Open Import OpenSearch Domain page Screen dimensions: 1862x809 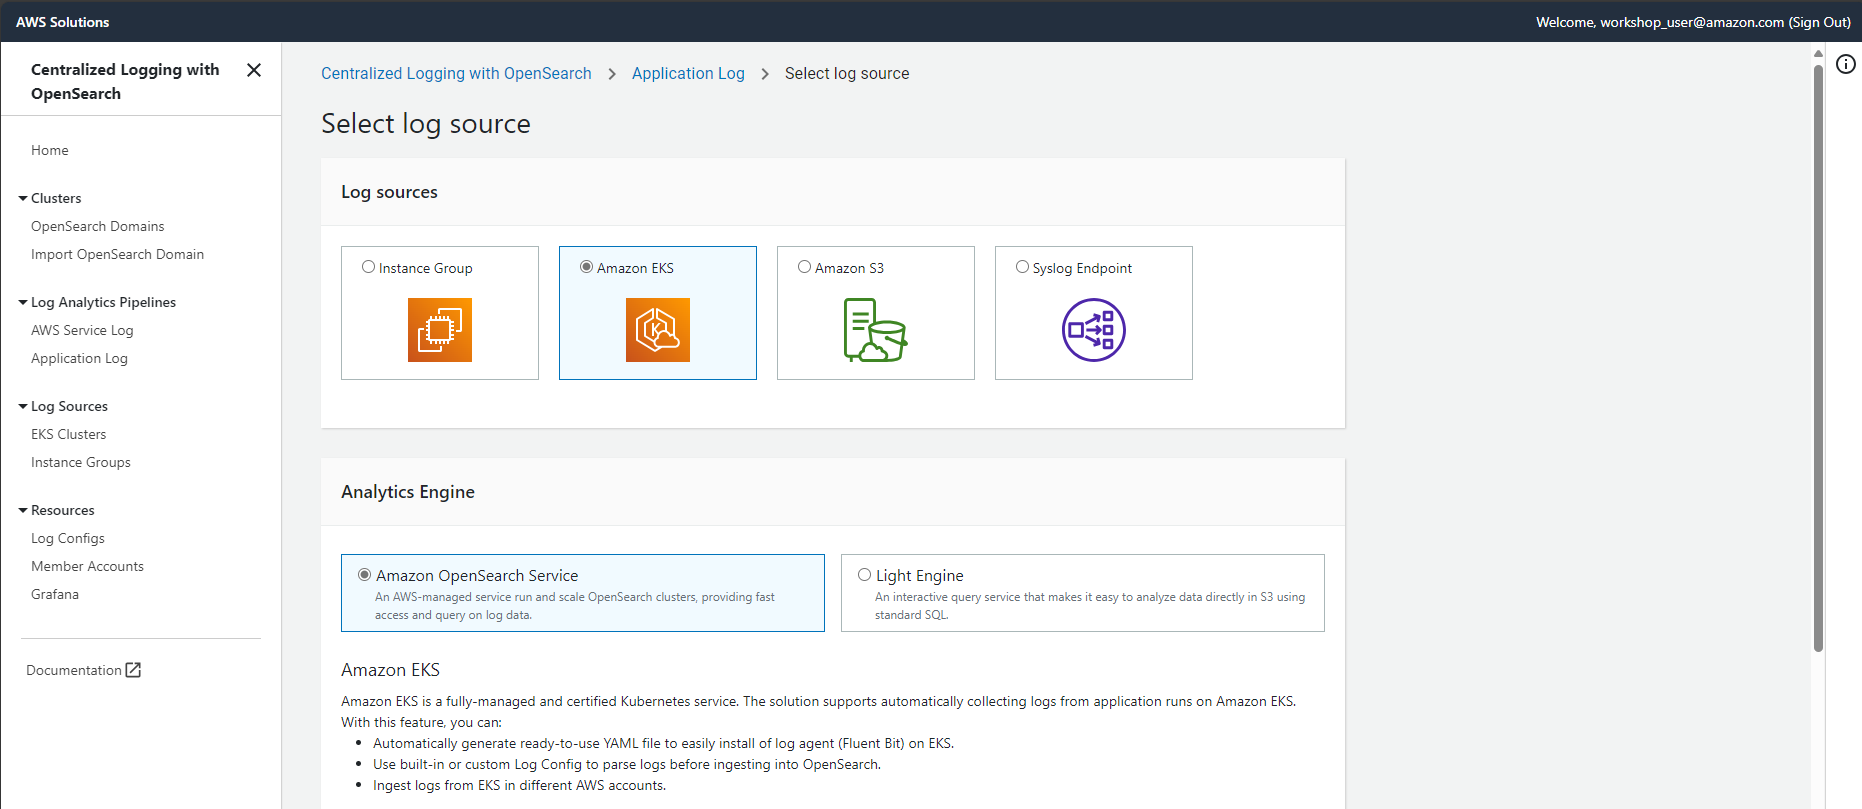click(117, 254)
